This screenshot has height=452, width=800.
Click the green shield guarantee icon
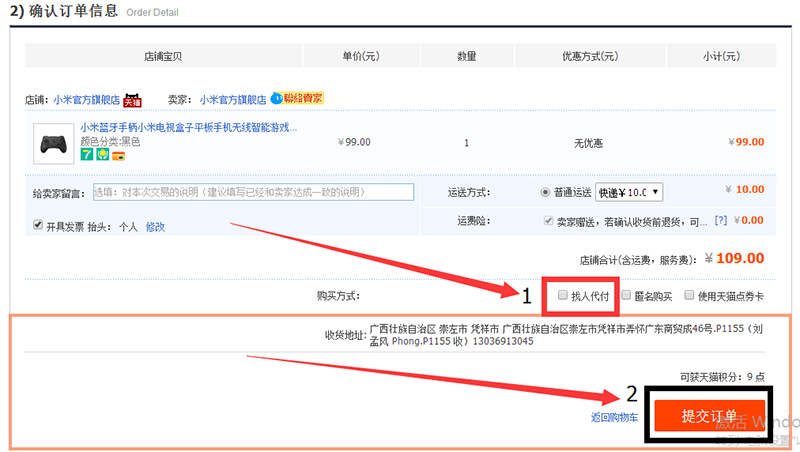pyautogui.click(x=103, y=154)
